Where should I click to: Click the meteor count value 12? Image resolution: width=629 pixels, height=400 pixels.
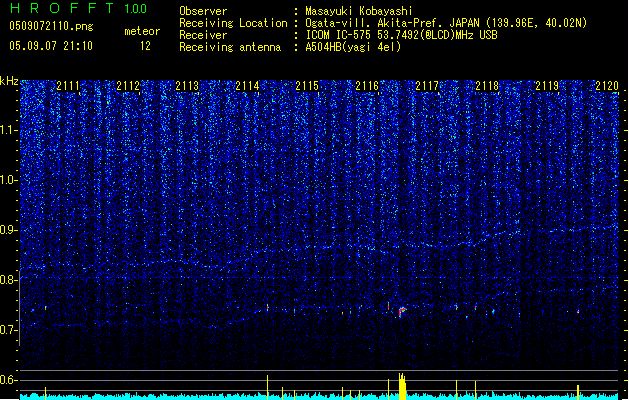145,46
